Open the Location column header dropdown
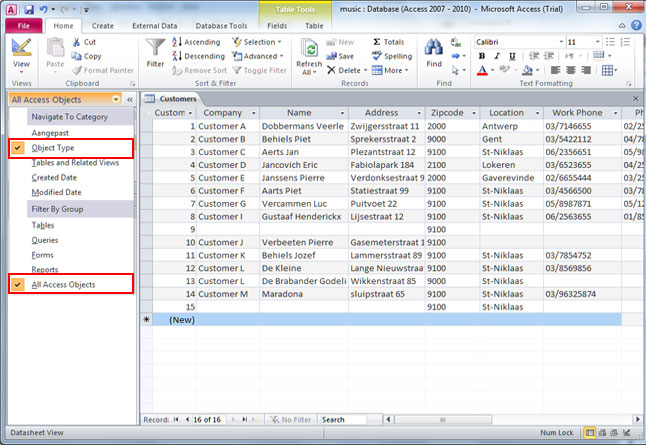 (537, 113)
